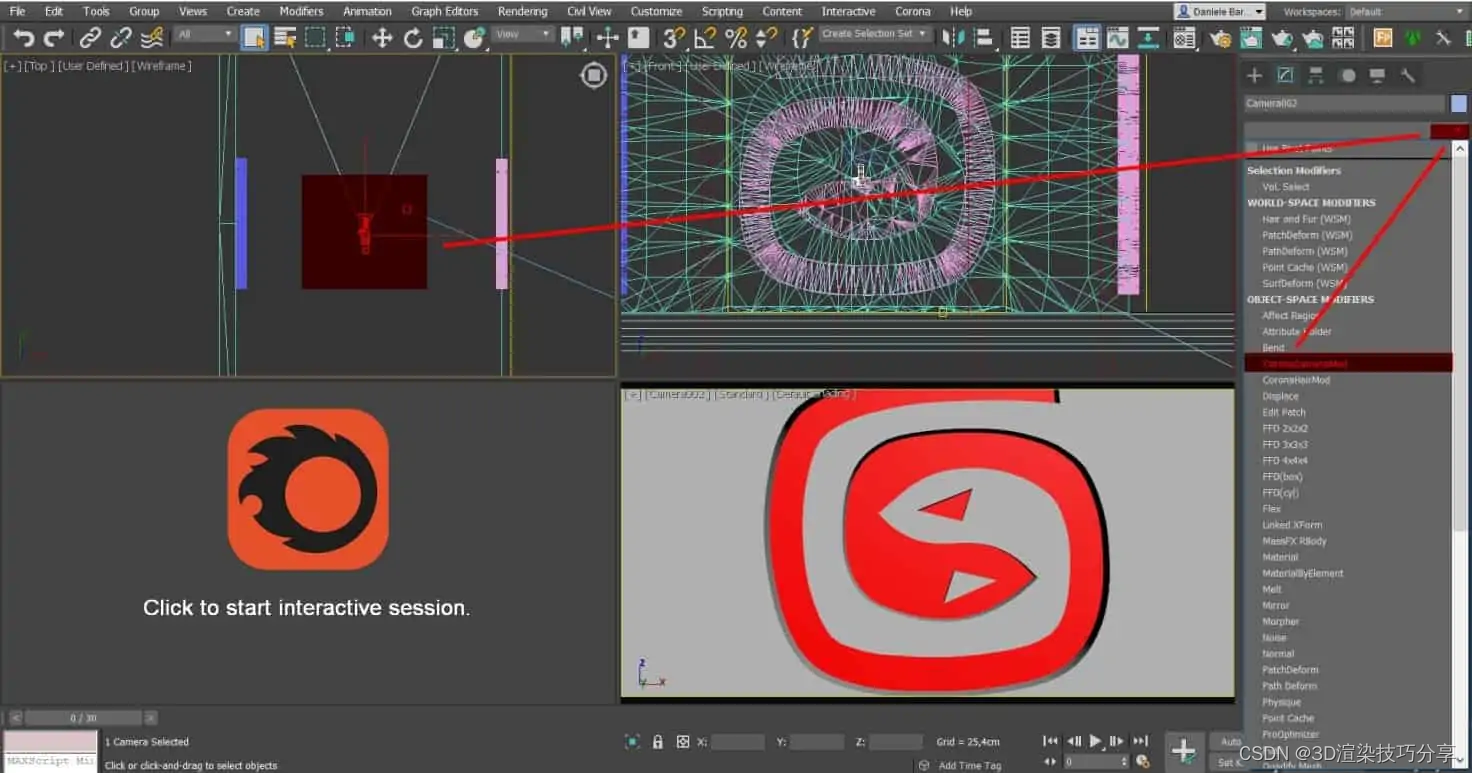Viewport: 1472px width, 773px height.
Task: Click the Undo arrow icon
Action: click(x=23, y=38)
